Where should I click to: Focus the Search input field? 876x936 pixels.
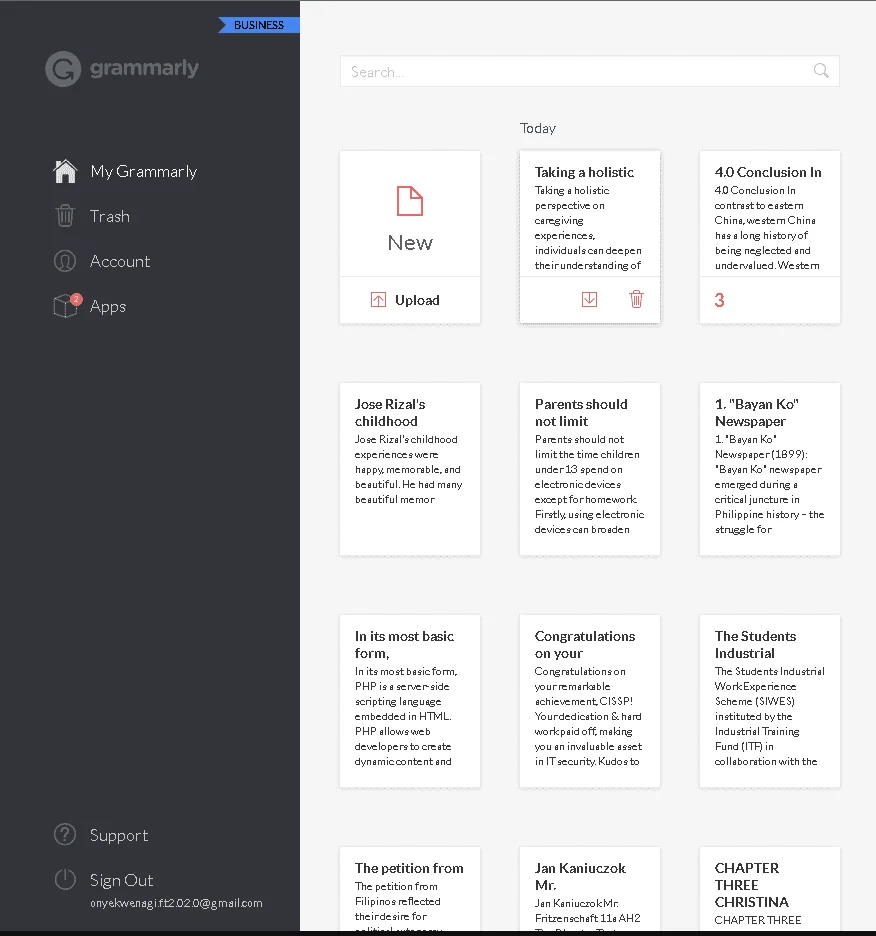point(589,71)
